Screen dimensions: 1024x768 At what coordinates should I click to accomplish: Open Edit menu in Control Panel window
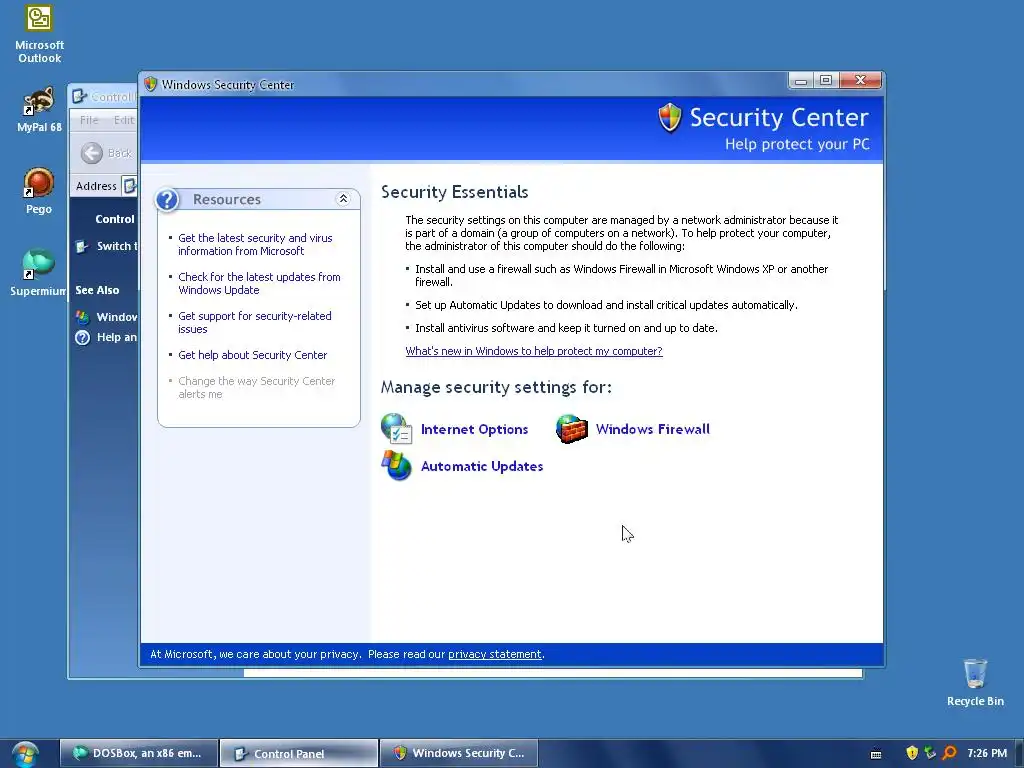coord(123,120)
